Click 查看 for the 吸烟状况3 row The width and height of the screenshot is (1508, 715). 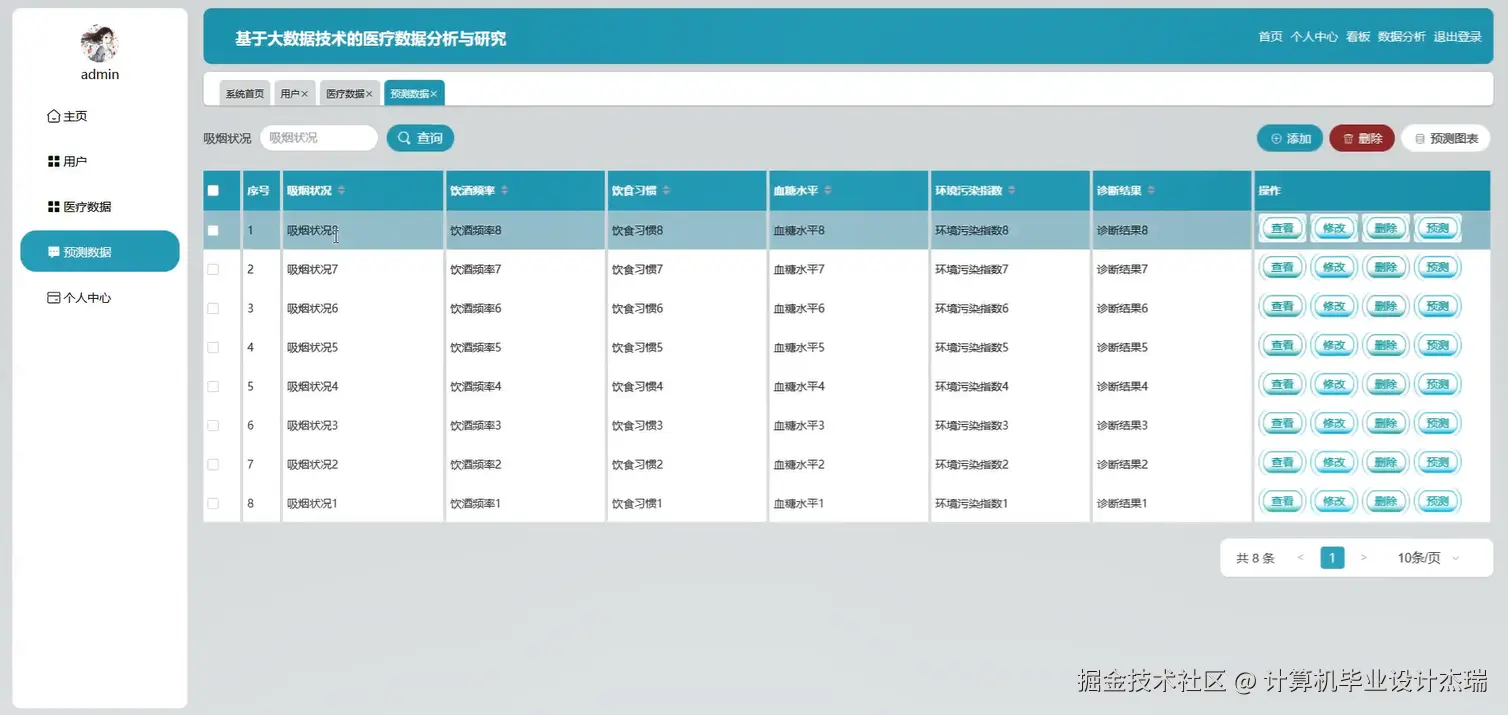coord(1282,424)
